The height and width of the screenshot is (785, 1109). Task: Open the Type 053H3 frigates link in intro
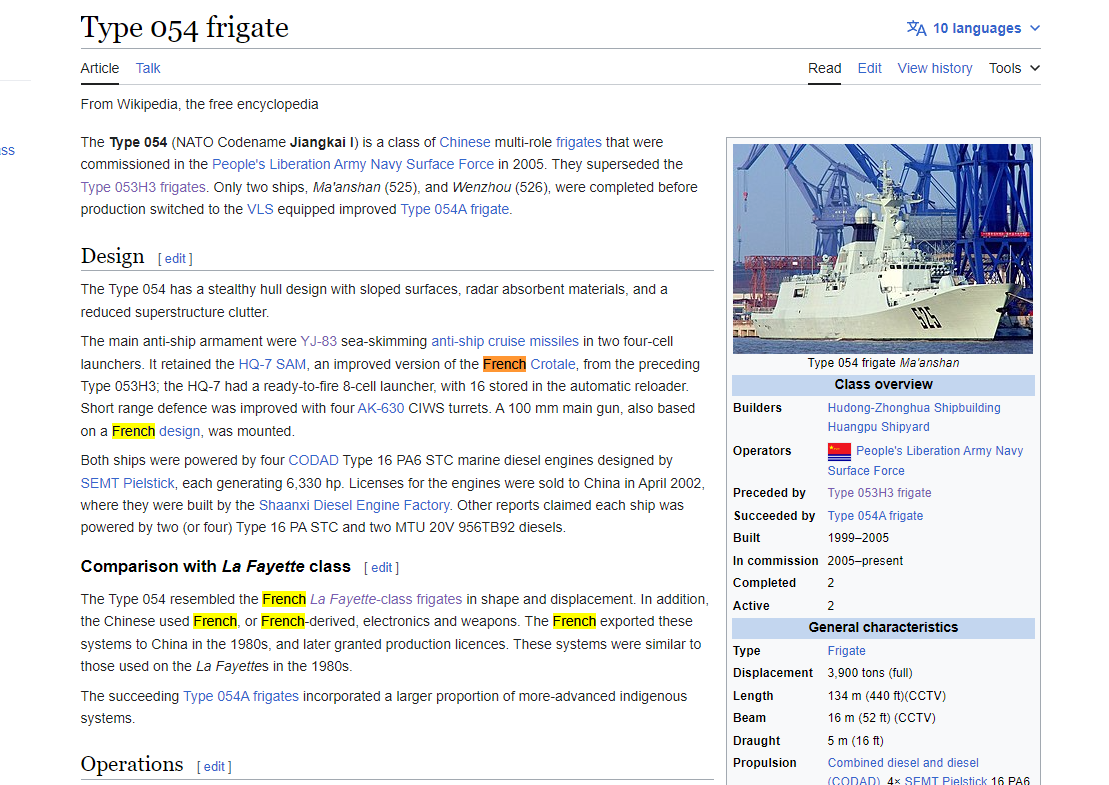tap(143, 187)
